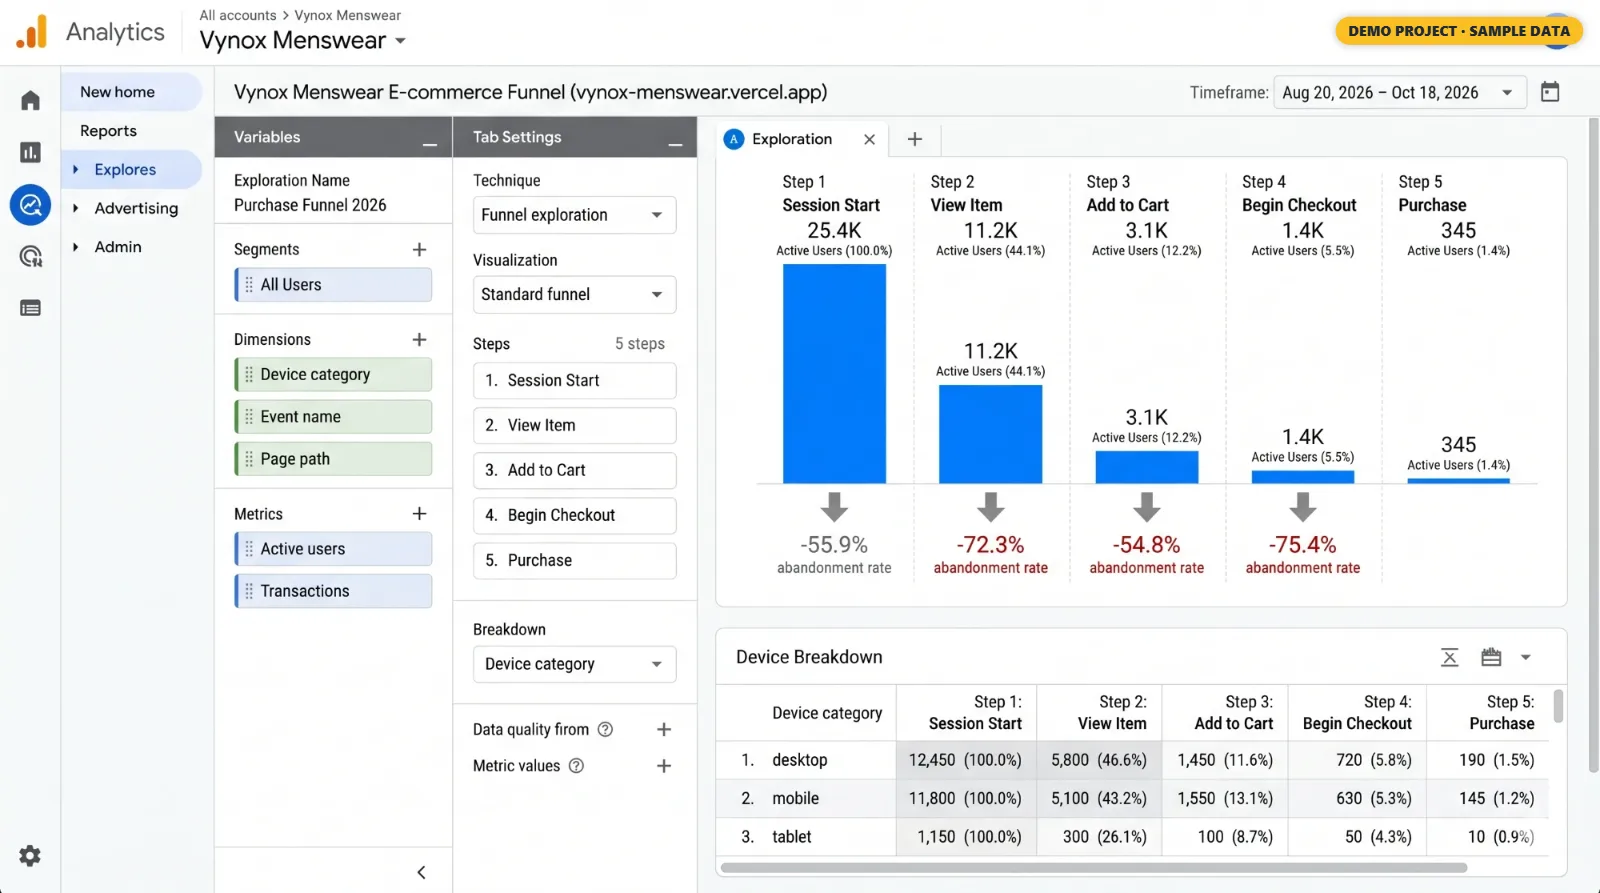Add a Metric values entry with plus
Viewport: 1600px width, 893px height.
663,765
